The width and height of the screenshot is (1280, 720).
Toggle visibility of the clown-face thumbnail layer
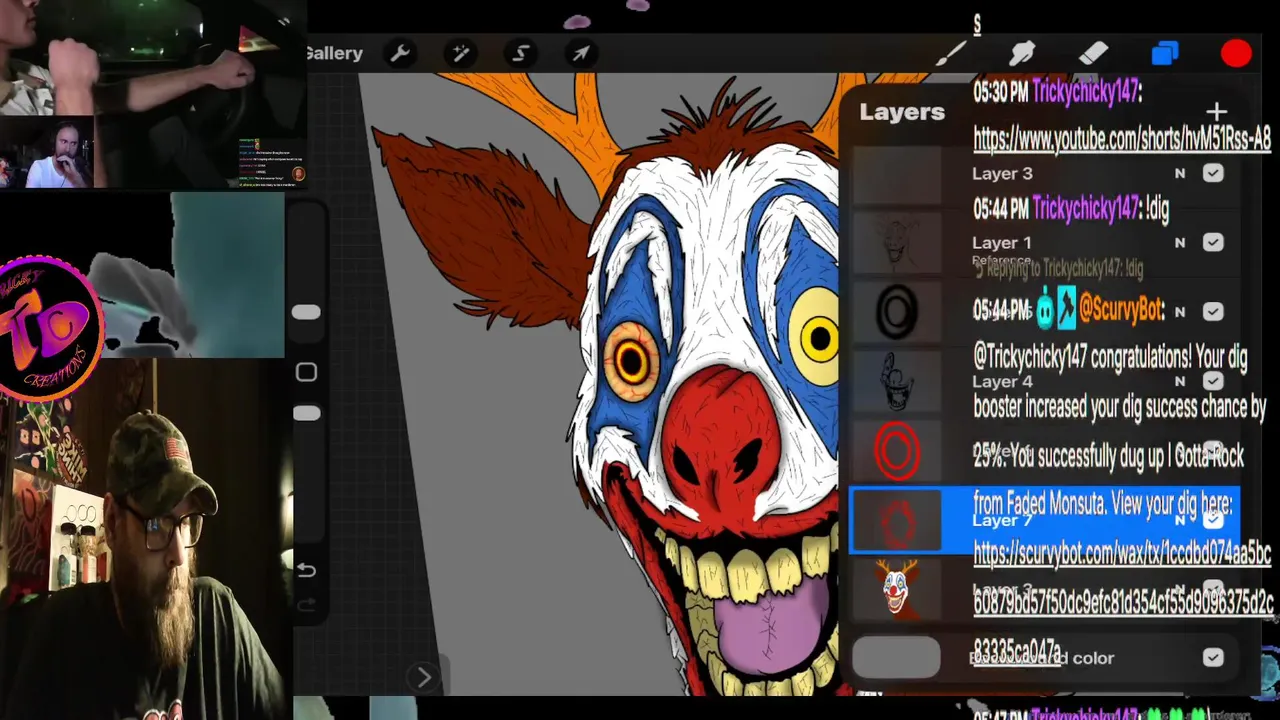(x=1213, y=589)
